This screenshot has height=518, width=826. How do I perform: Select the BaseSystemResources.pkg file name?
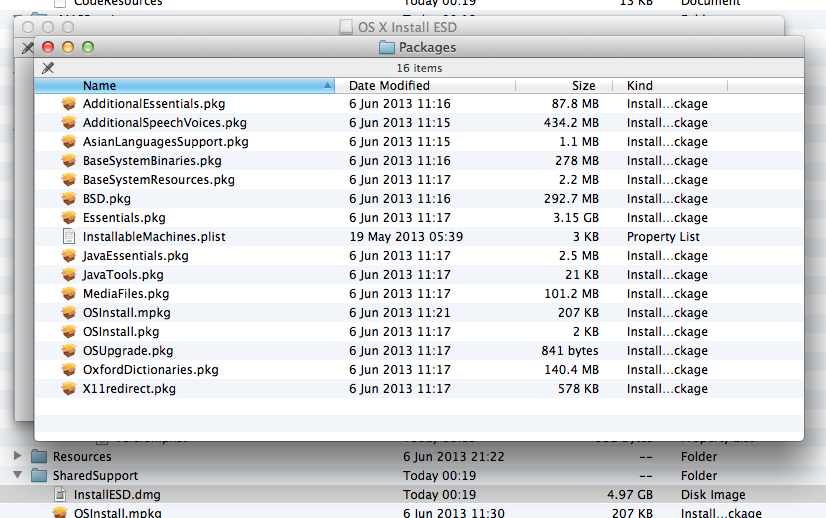pos(159,180)
